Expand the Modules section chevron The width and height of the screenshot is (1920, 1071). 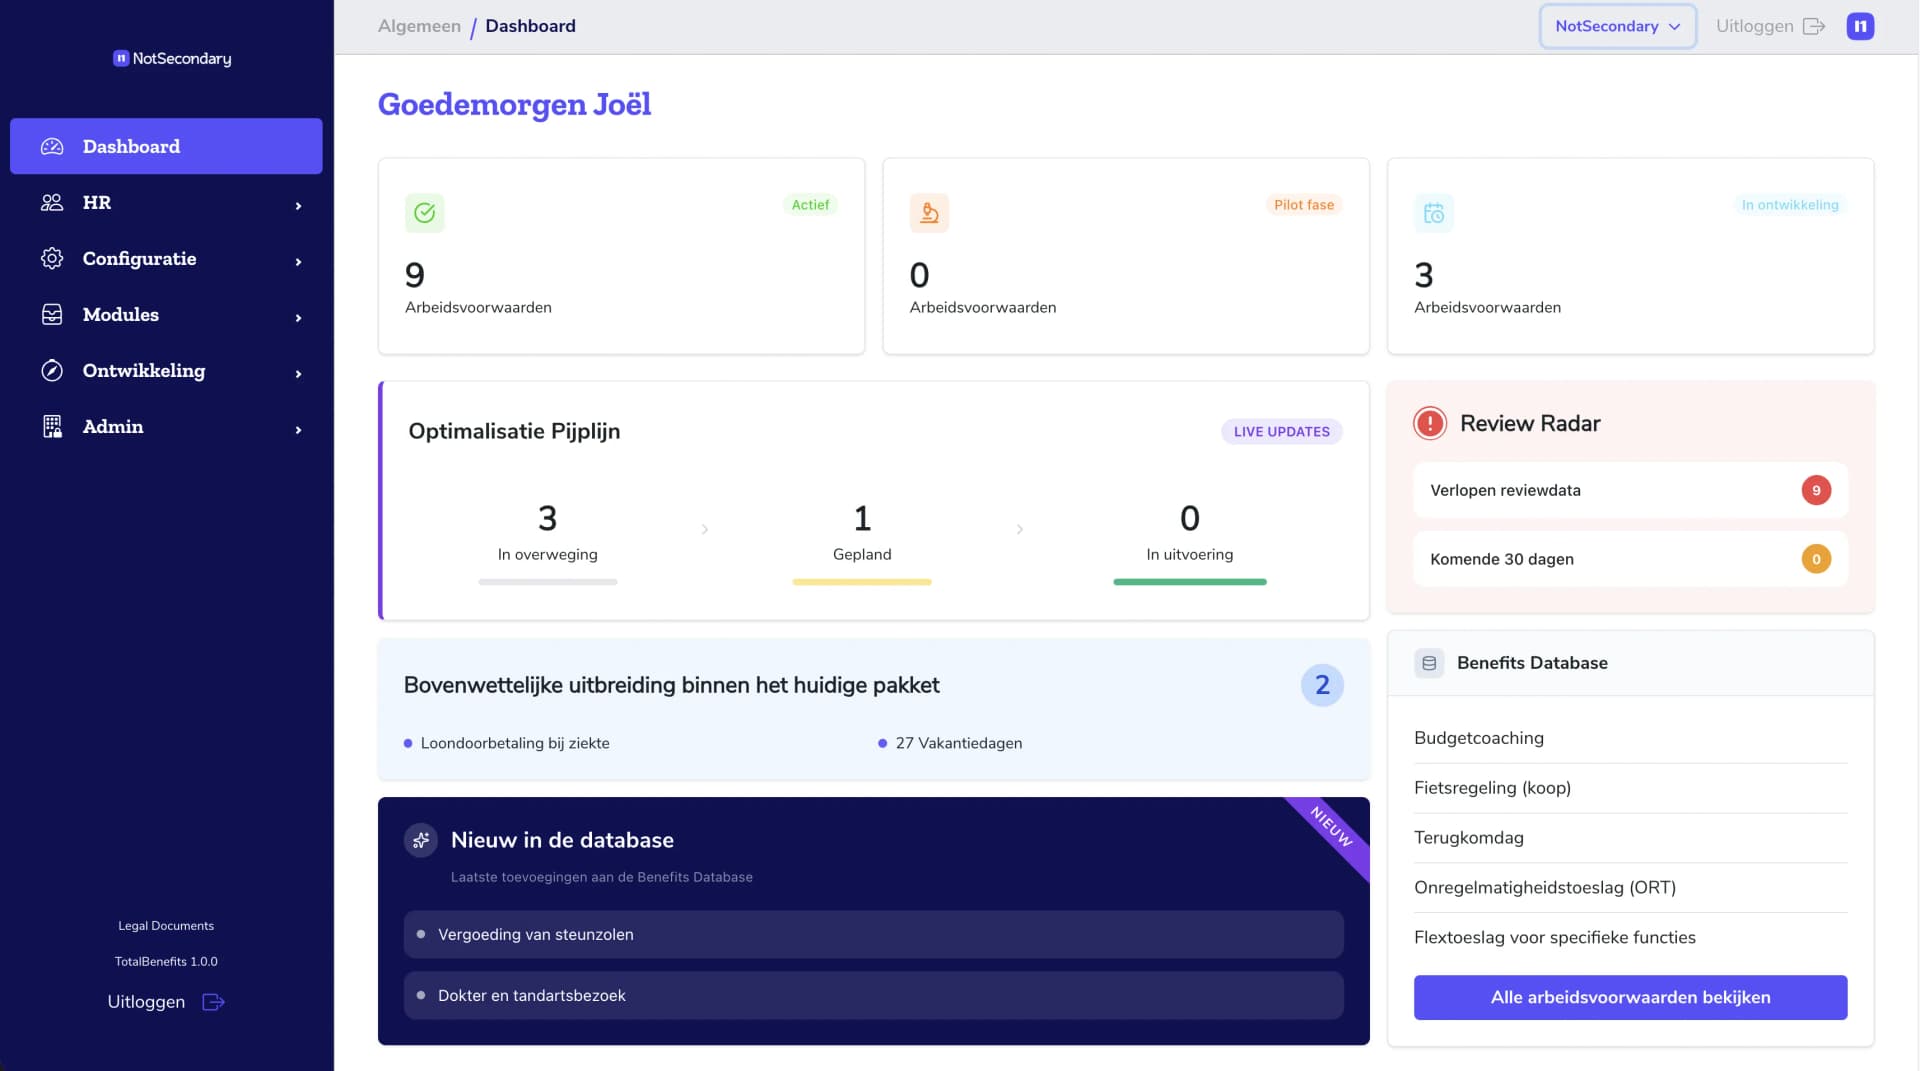(298, 317)
